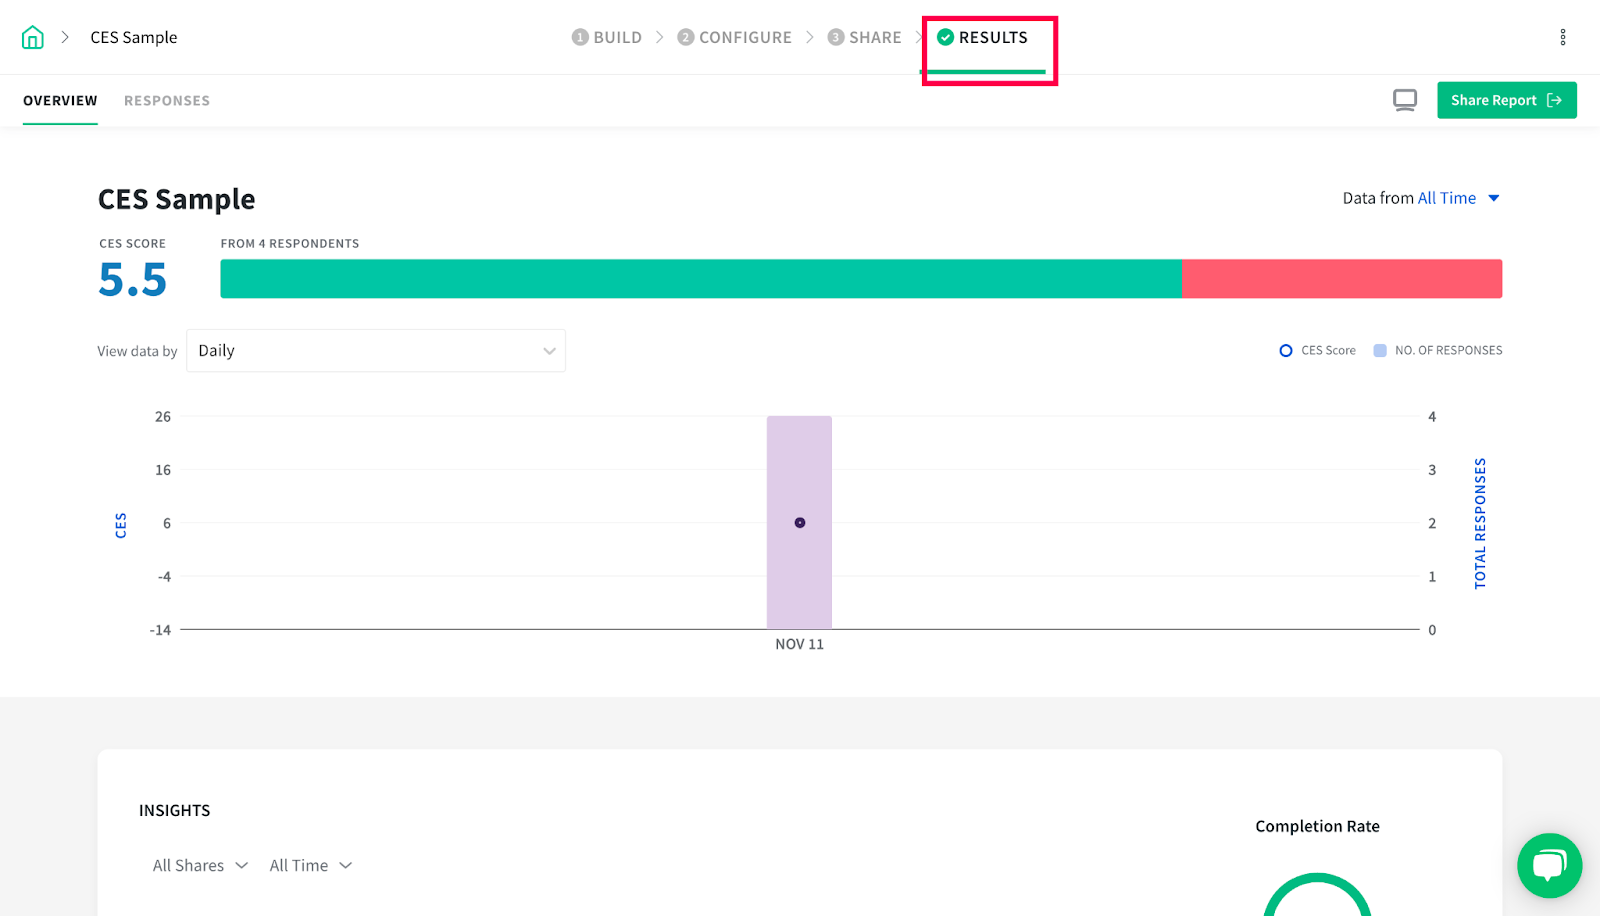
Task: Click the NOV 11 axis label
Action: [800, 644]
